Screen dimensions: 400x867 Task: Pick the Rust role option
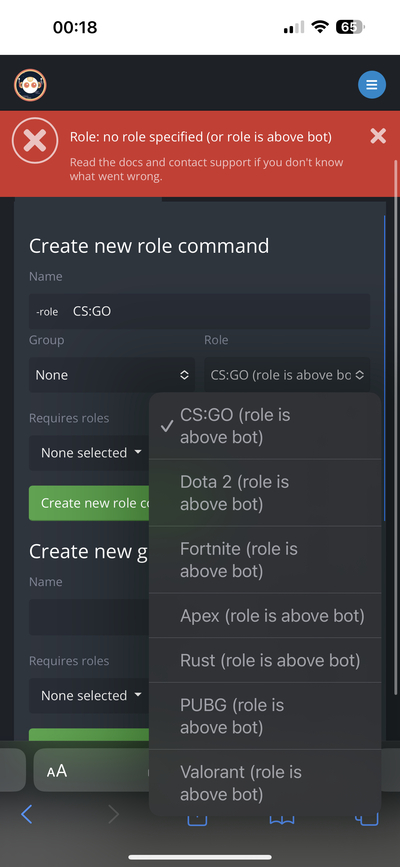(x=265, y=660)
